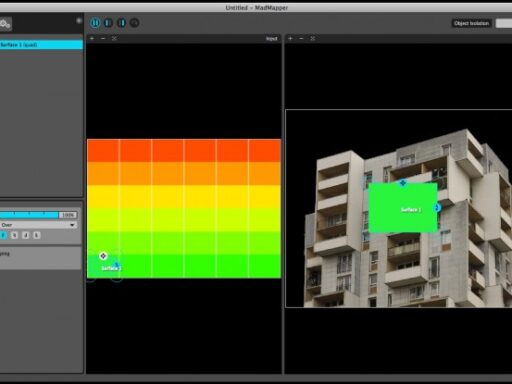Toggle the cyan round button below the Over dropdown
This screenshot has height=384, width=512.
tap(3, 235)
